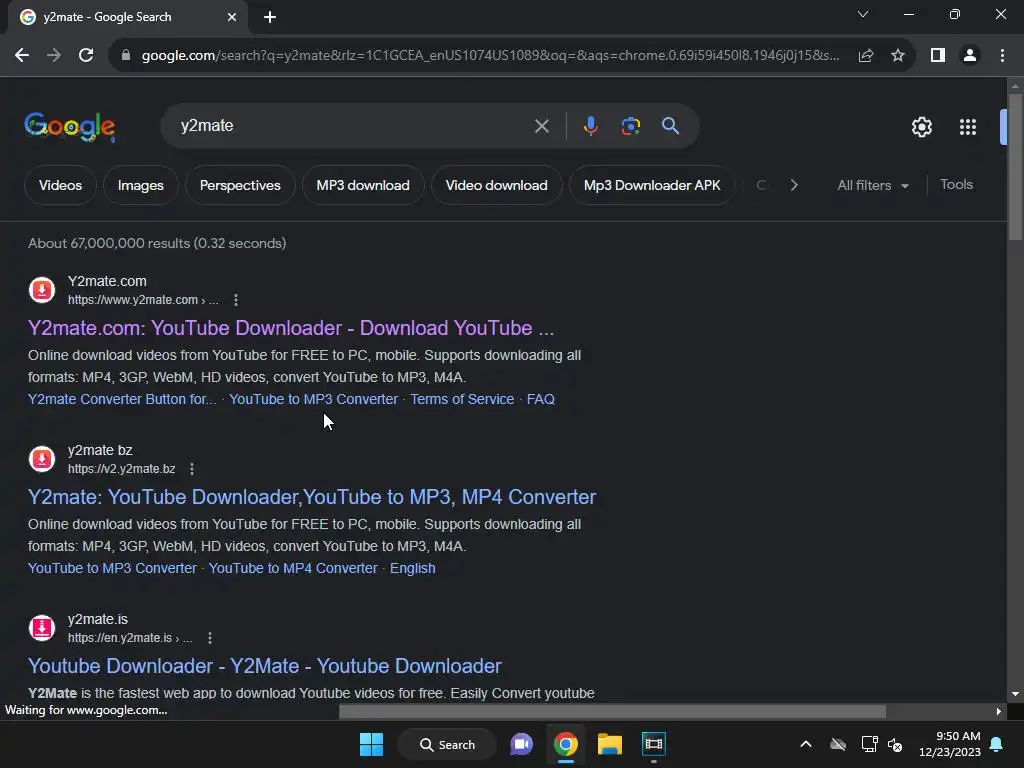The width and height of the screenshot is (1024, 768).
Task: Click the cloud sync-off tray icon
Action: (x=838, y=744)
